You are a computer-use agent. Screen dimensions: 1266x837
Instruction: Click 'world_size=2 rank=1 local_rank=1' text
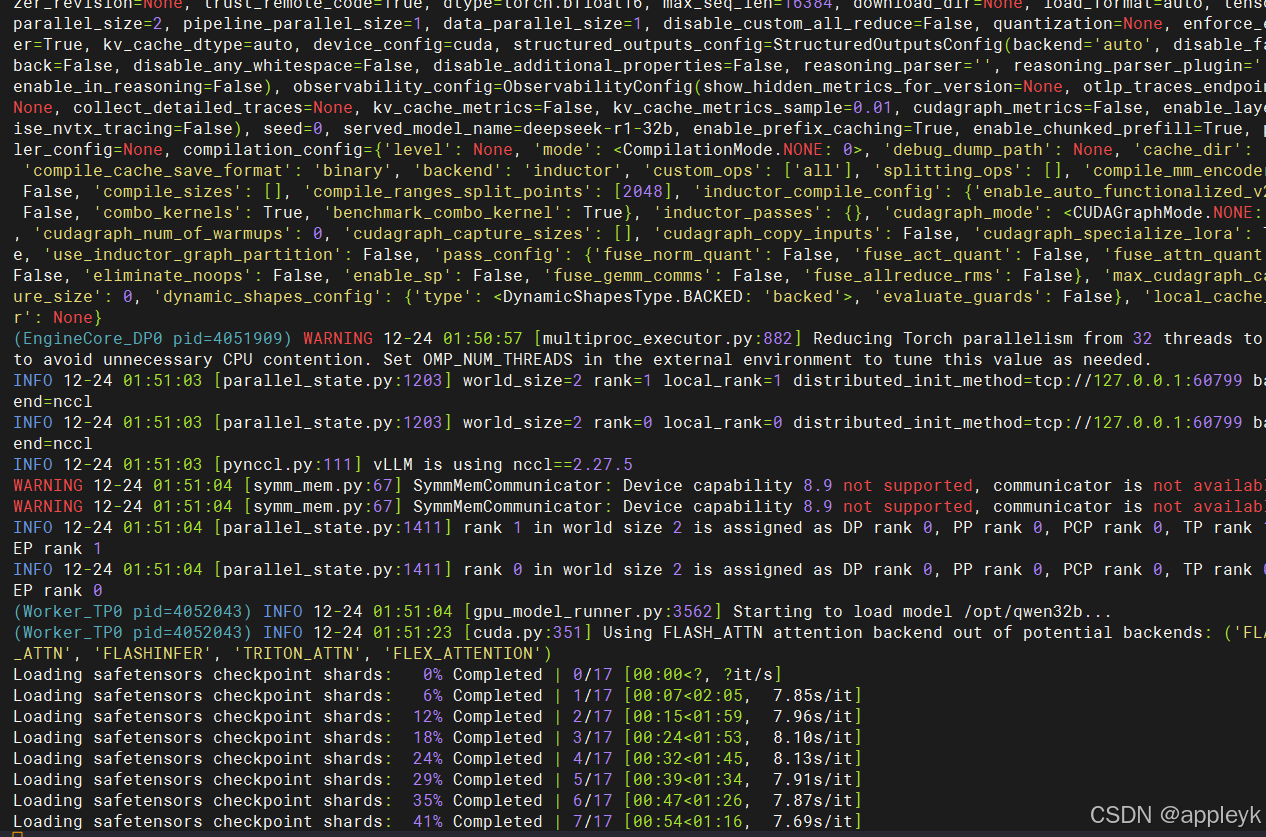tap(622, 380)
